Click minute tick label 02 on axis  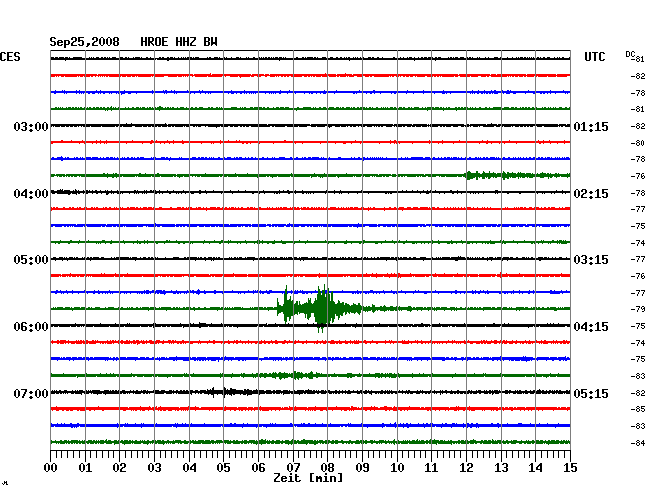click(x=119, y=468)
